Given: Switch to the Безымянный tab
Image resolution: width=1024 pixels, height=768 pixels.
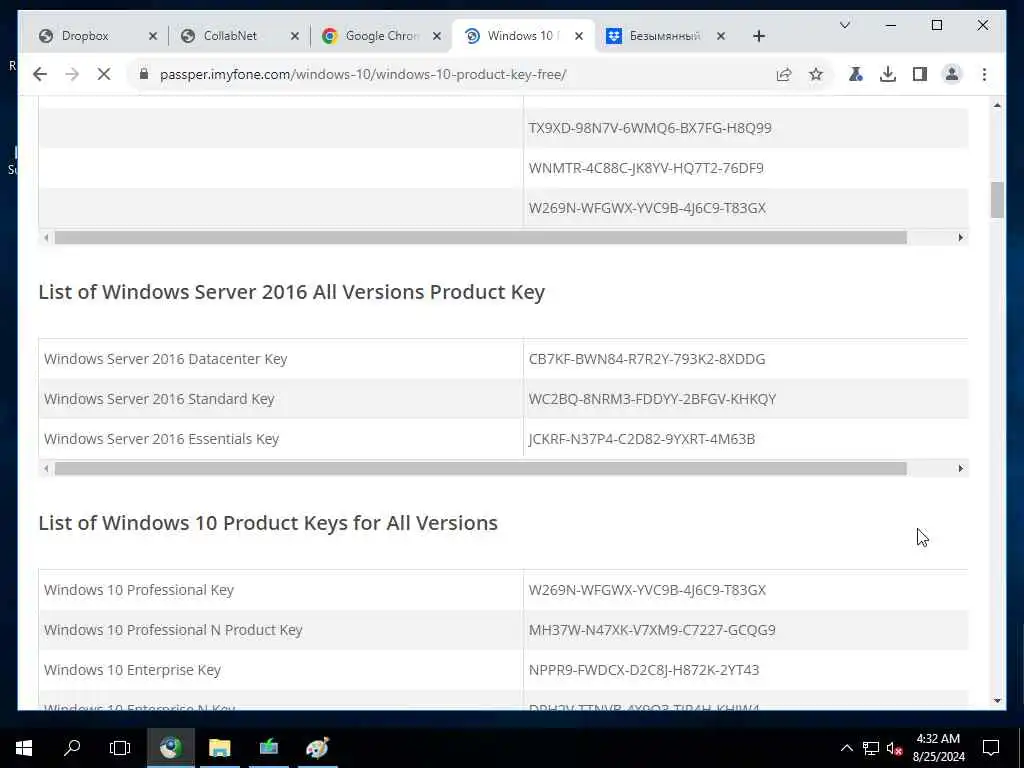Looking at the screenshot, I should (x=664, y=36).
